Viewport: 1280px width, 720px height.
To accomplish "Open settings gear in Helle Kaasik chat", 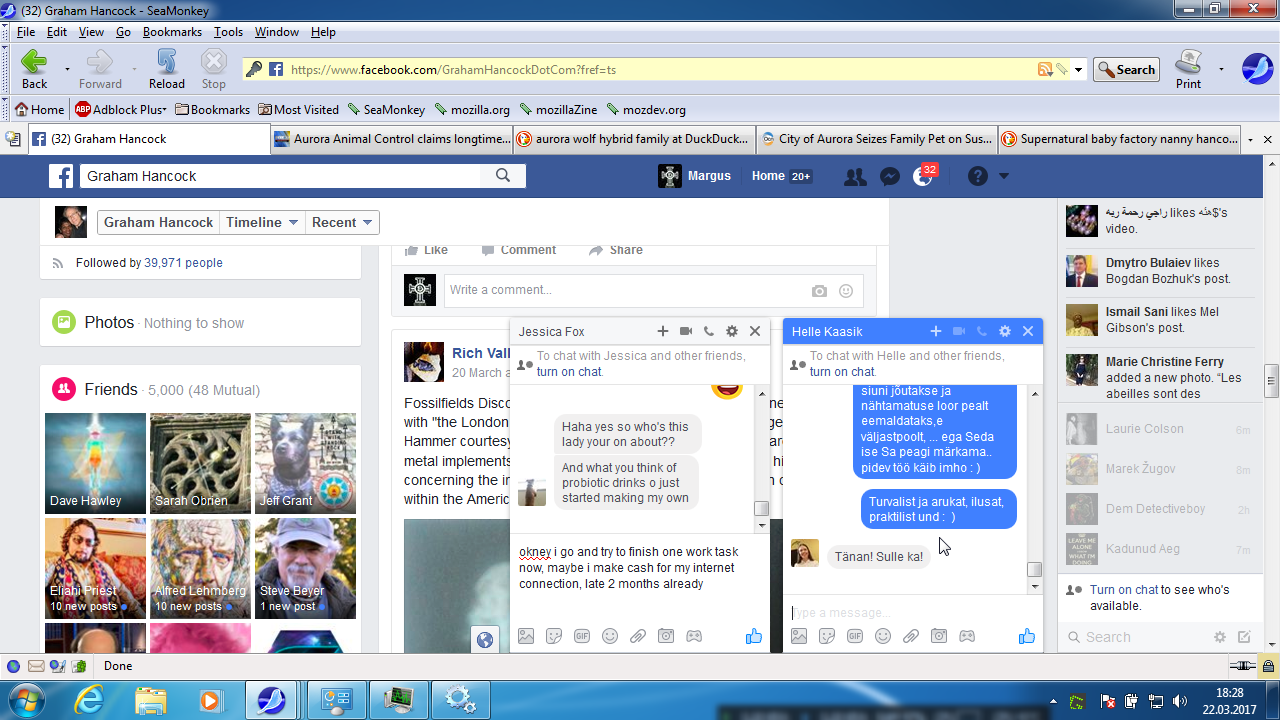I will pos(1005,331).
